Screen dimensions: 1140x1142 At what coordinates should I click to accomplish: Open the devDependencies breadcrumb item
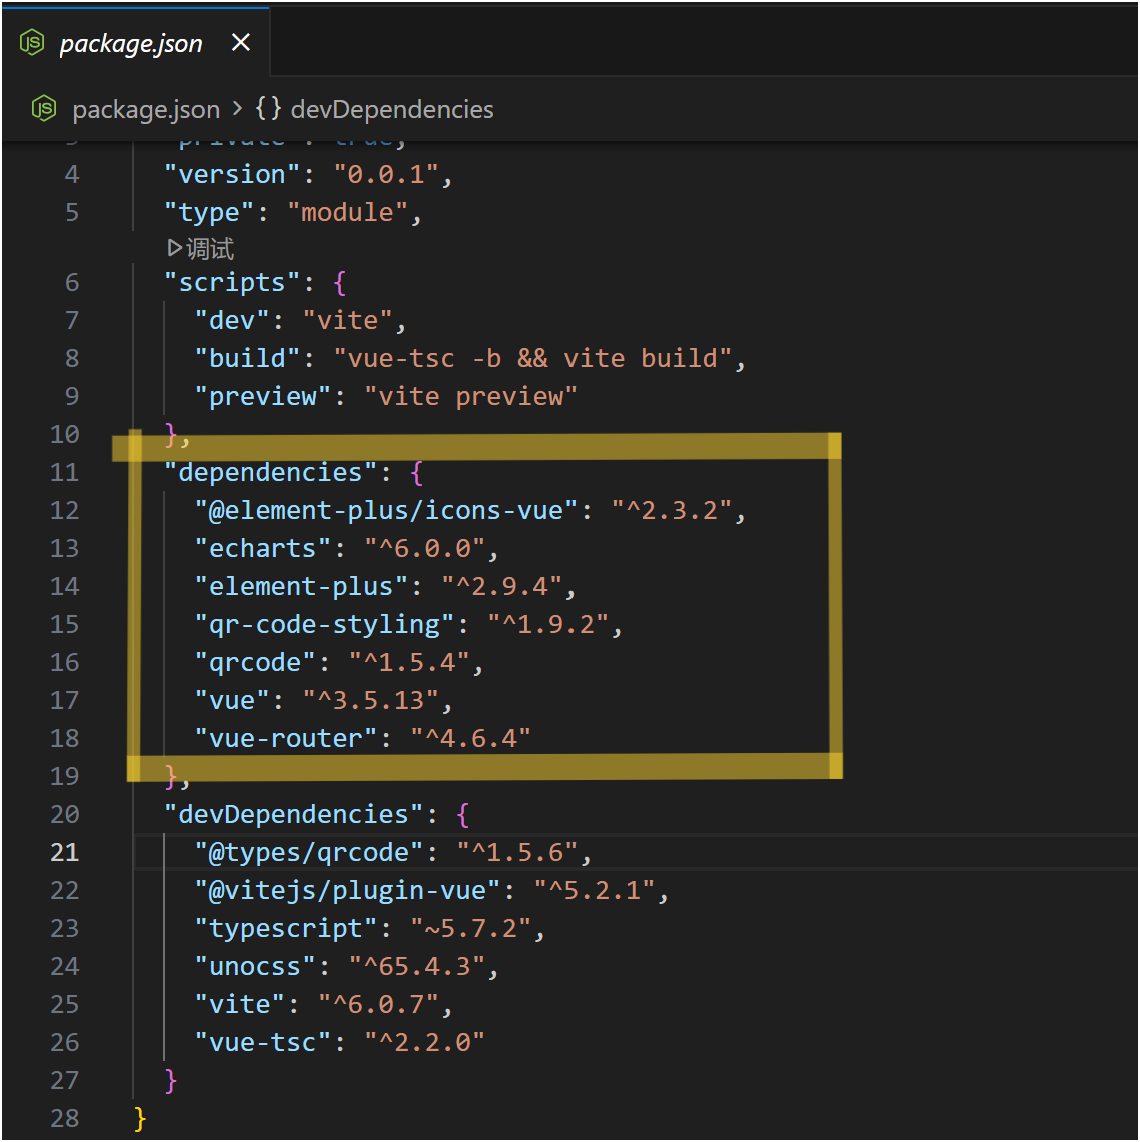[392, 109]
